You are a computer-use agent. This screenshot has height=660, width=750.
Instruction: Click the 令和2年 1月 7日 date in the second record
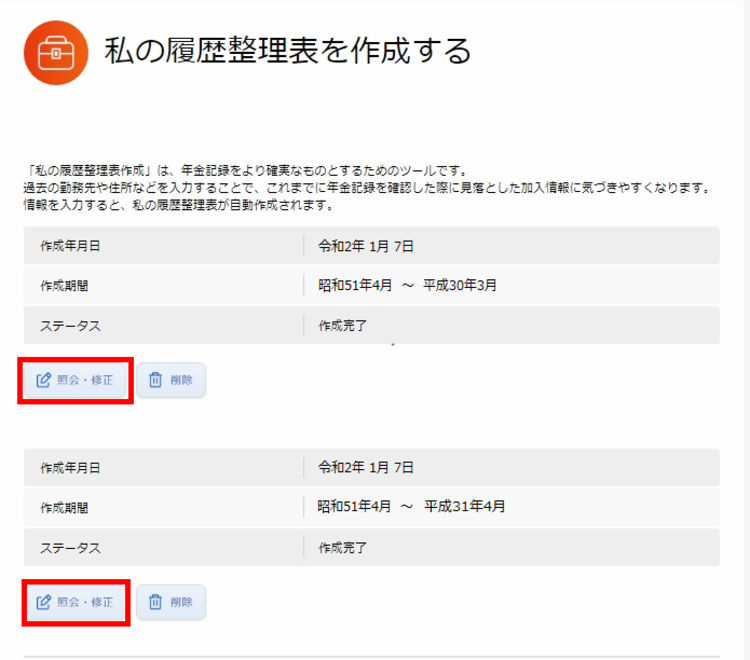366,468
